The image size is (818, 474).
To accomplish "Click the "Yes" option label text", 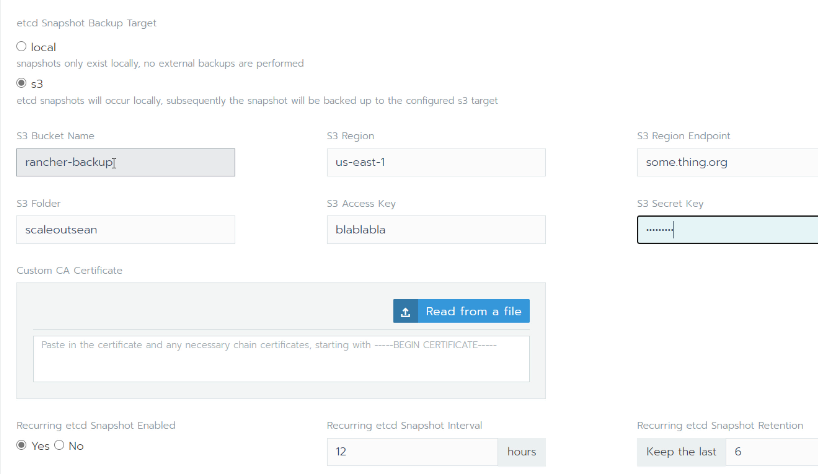I will tap(40, 446).
